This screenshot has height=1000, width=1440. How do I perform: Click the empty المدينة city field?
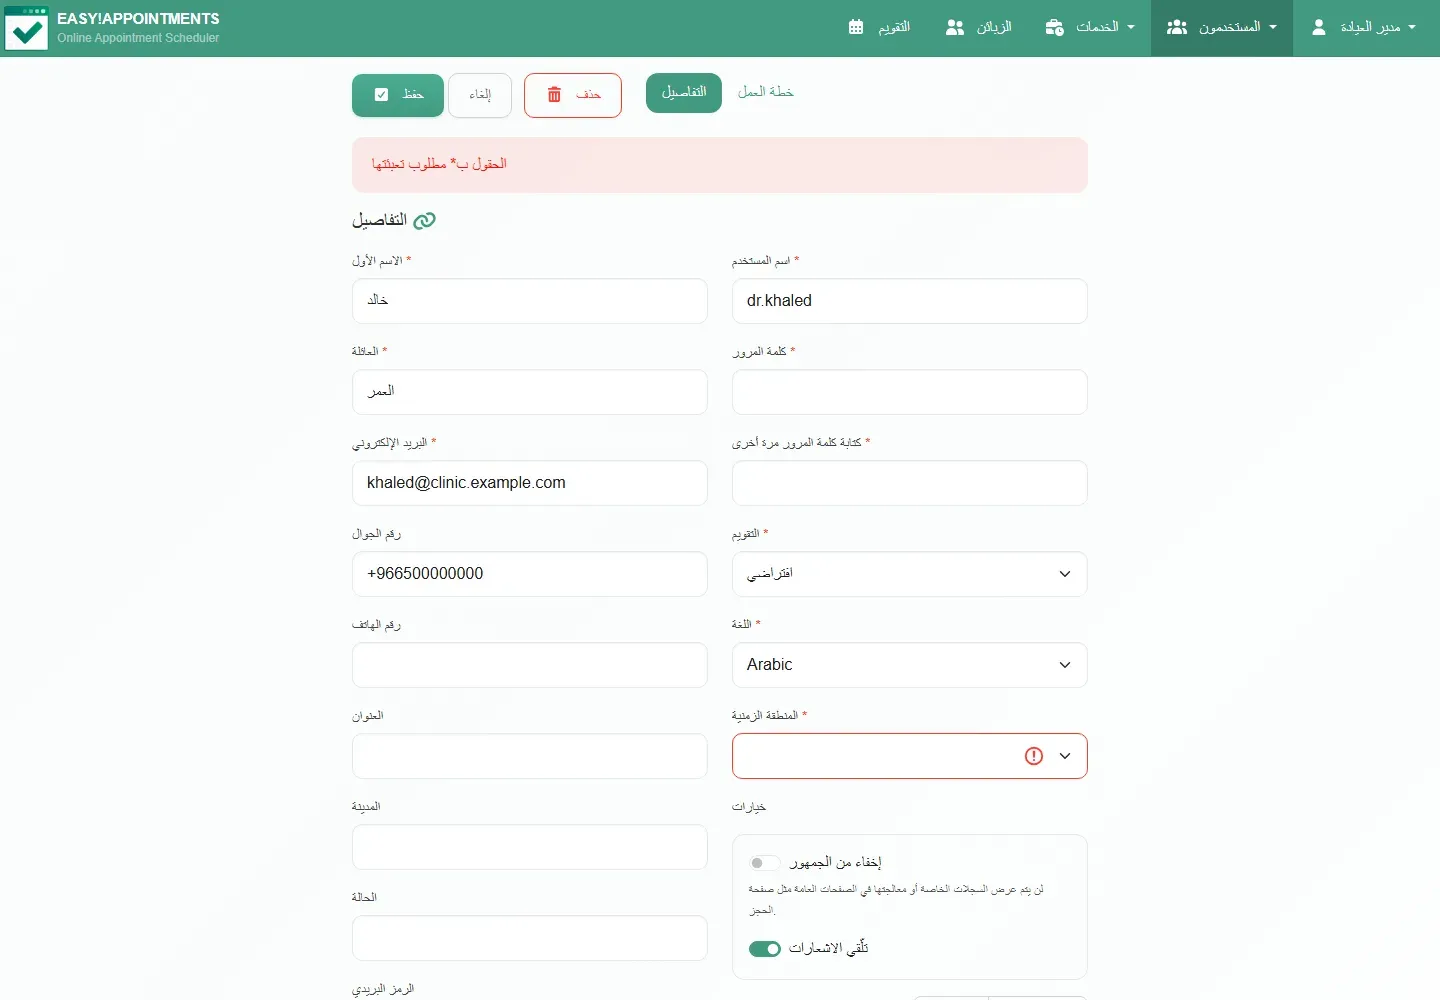(530, 847)
